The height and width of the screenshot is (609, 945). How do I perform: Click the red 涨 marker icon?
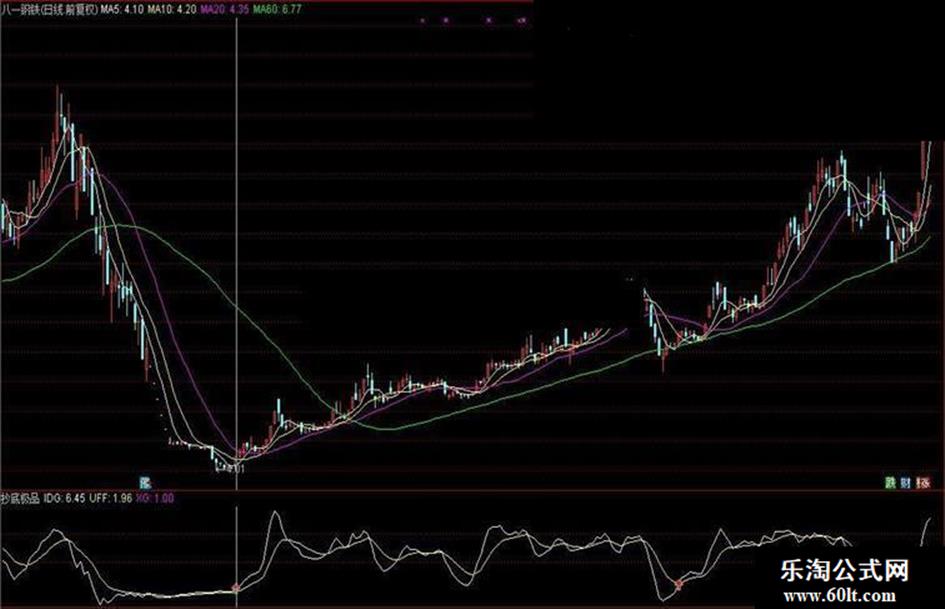(x=923, y=482)
